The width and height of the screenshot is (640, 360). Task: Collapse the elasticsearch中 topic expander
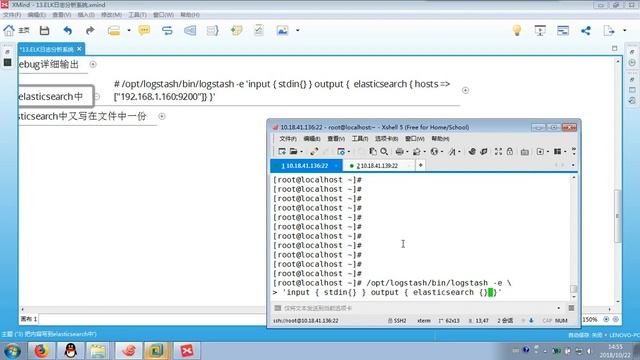pyautogui.click(x=97, y=96)
